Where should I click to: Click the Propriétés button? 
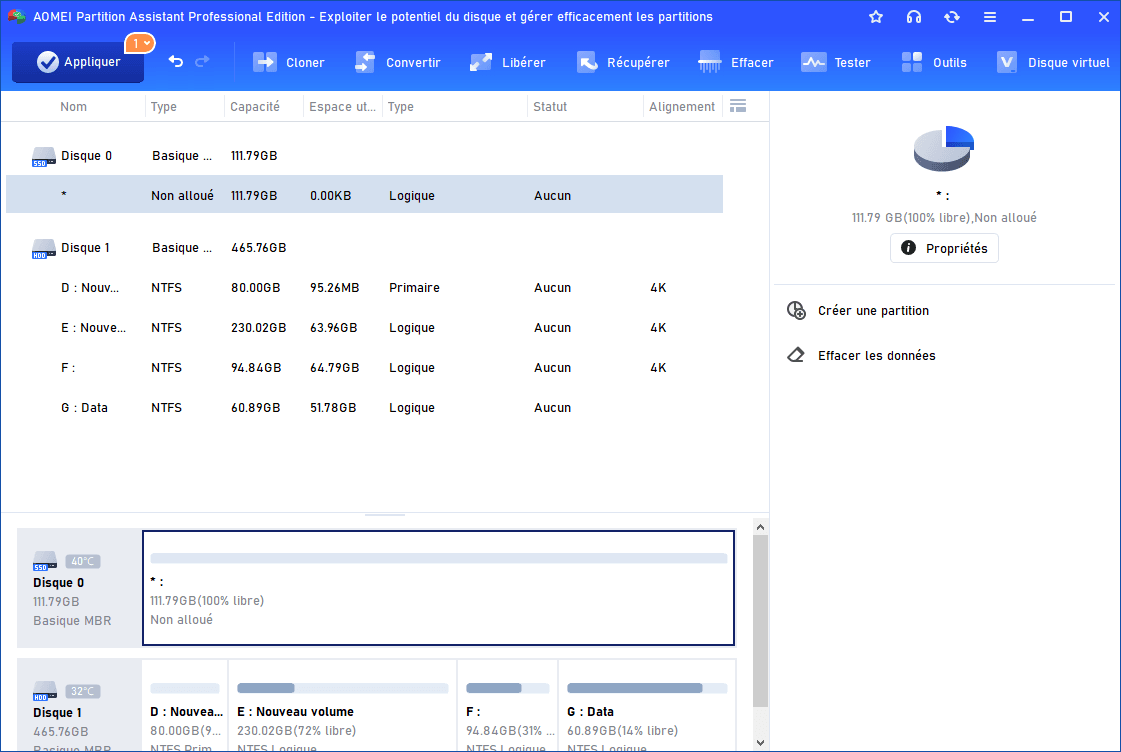(x=944, y=248)
